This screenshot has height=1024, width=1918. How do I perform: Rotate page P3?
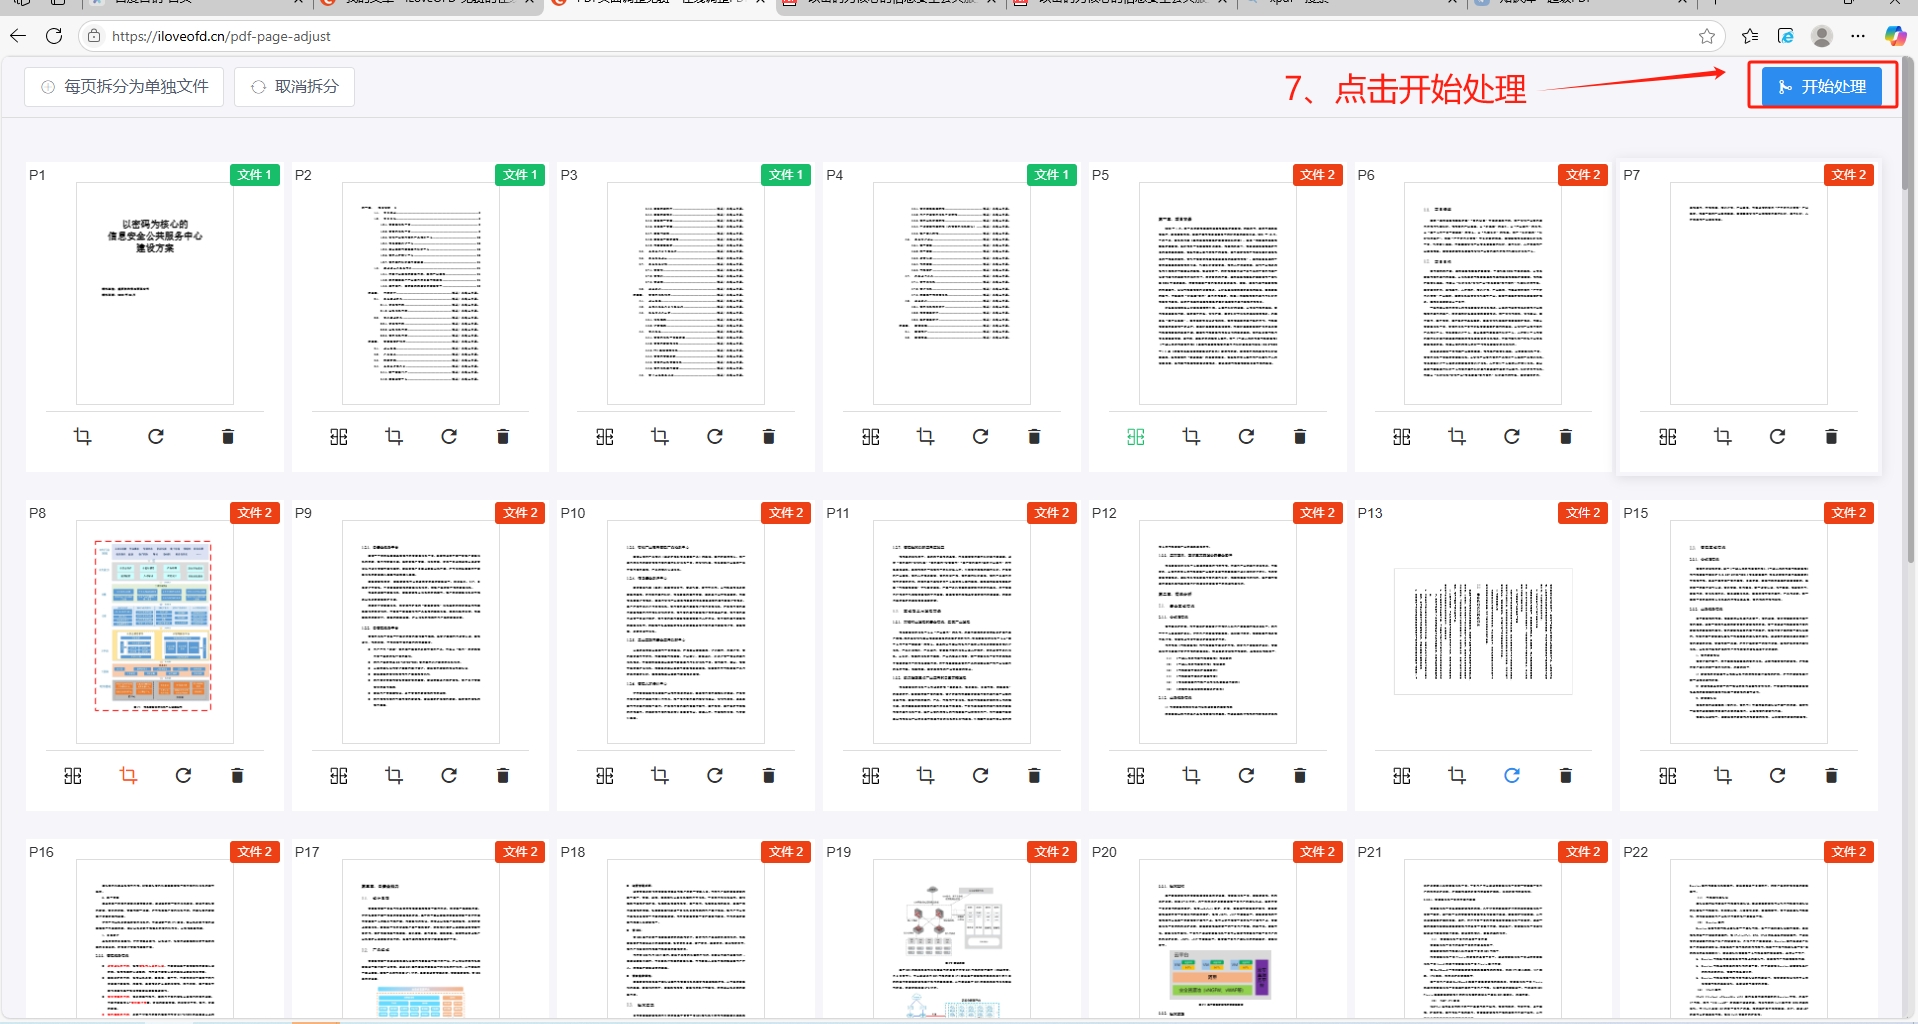pos(715,436)
